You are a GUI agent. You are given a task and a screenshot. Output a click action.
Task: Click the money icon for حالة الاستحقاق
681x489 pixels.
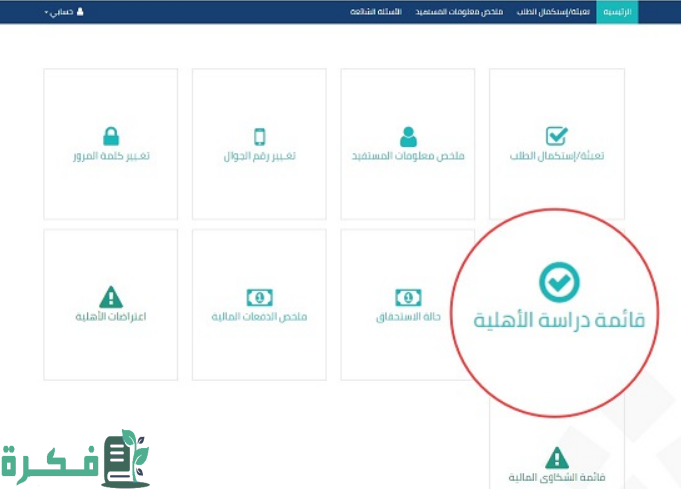pos(408,297)
